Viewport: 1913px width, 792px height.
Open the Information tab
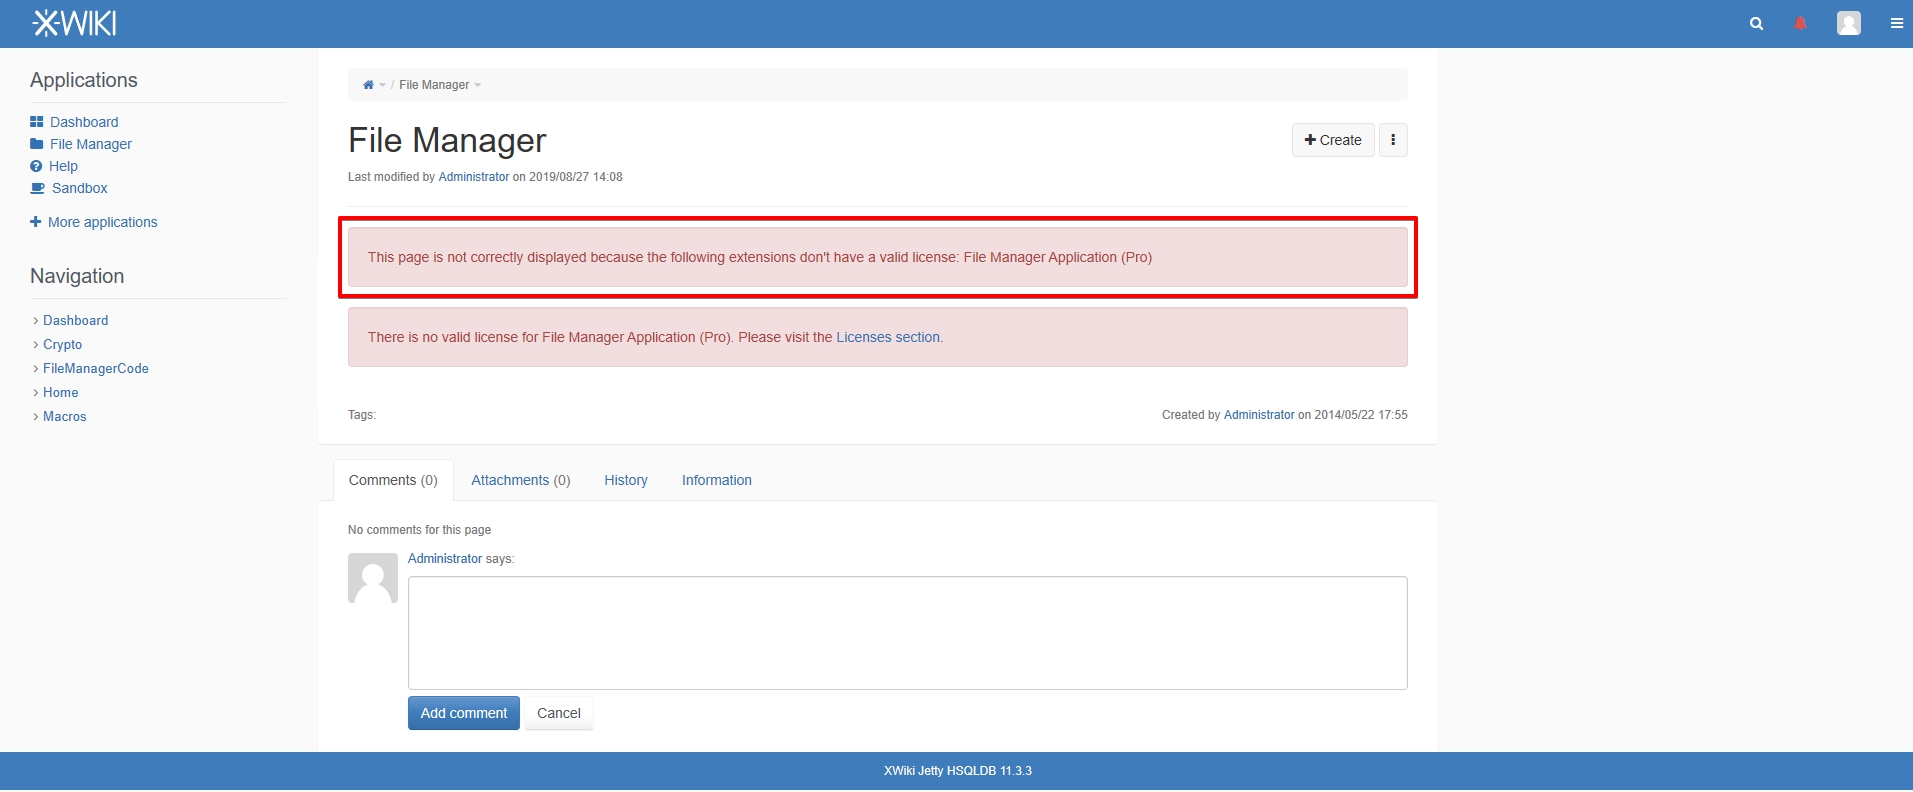[x=717, y=480]
